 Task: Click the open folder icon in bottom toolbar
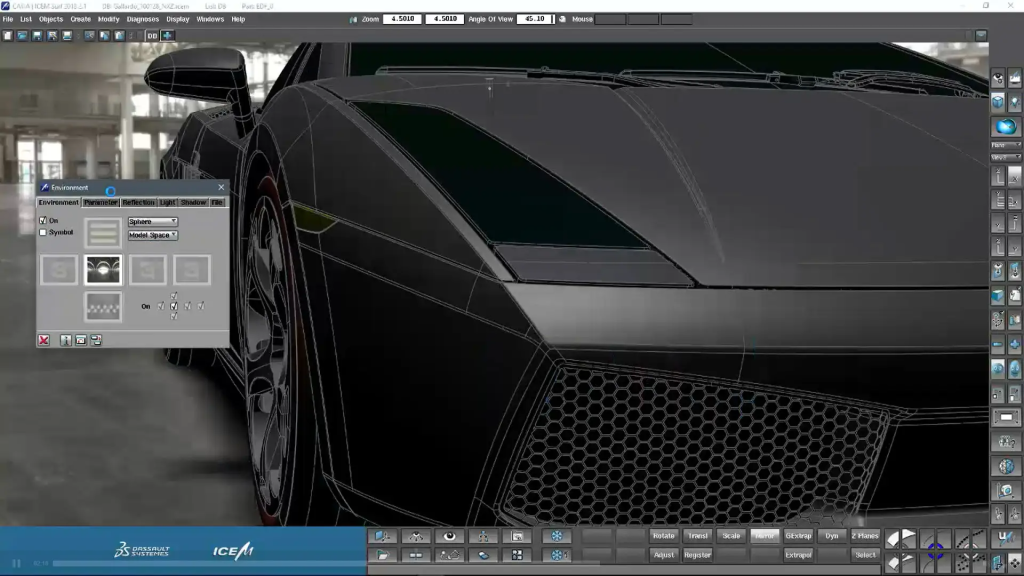tap(383, 555)
